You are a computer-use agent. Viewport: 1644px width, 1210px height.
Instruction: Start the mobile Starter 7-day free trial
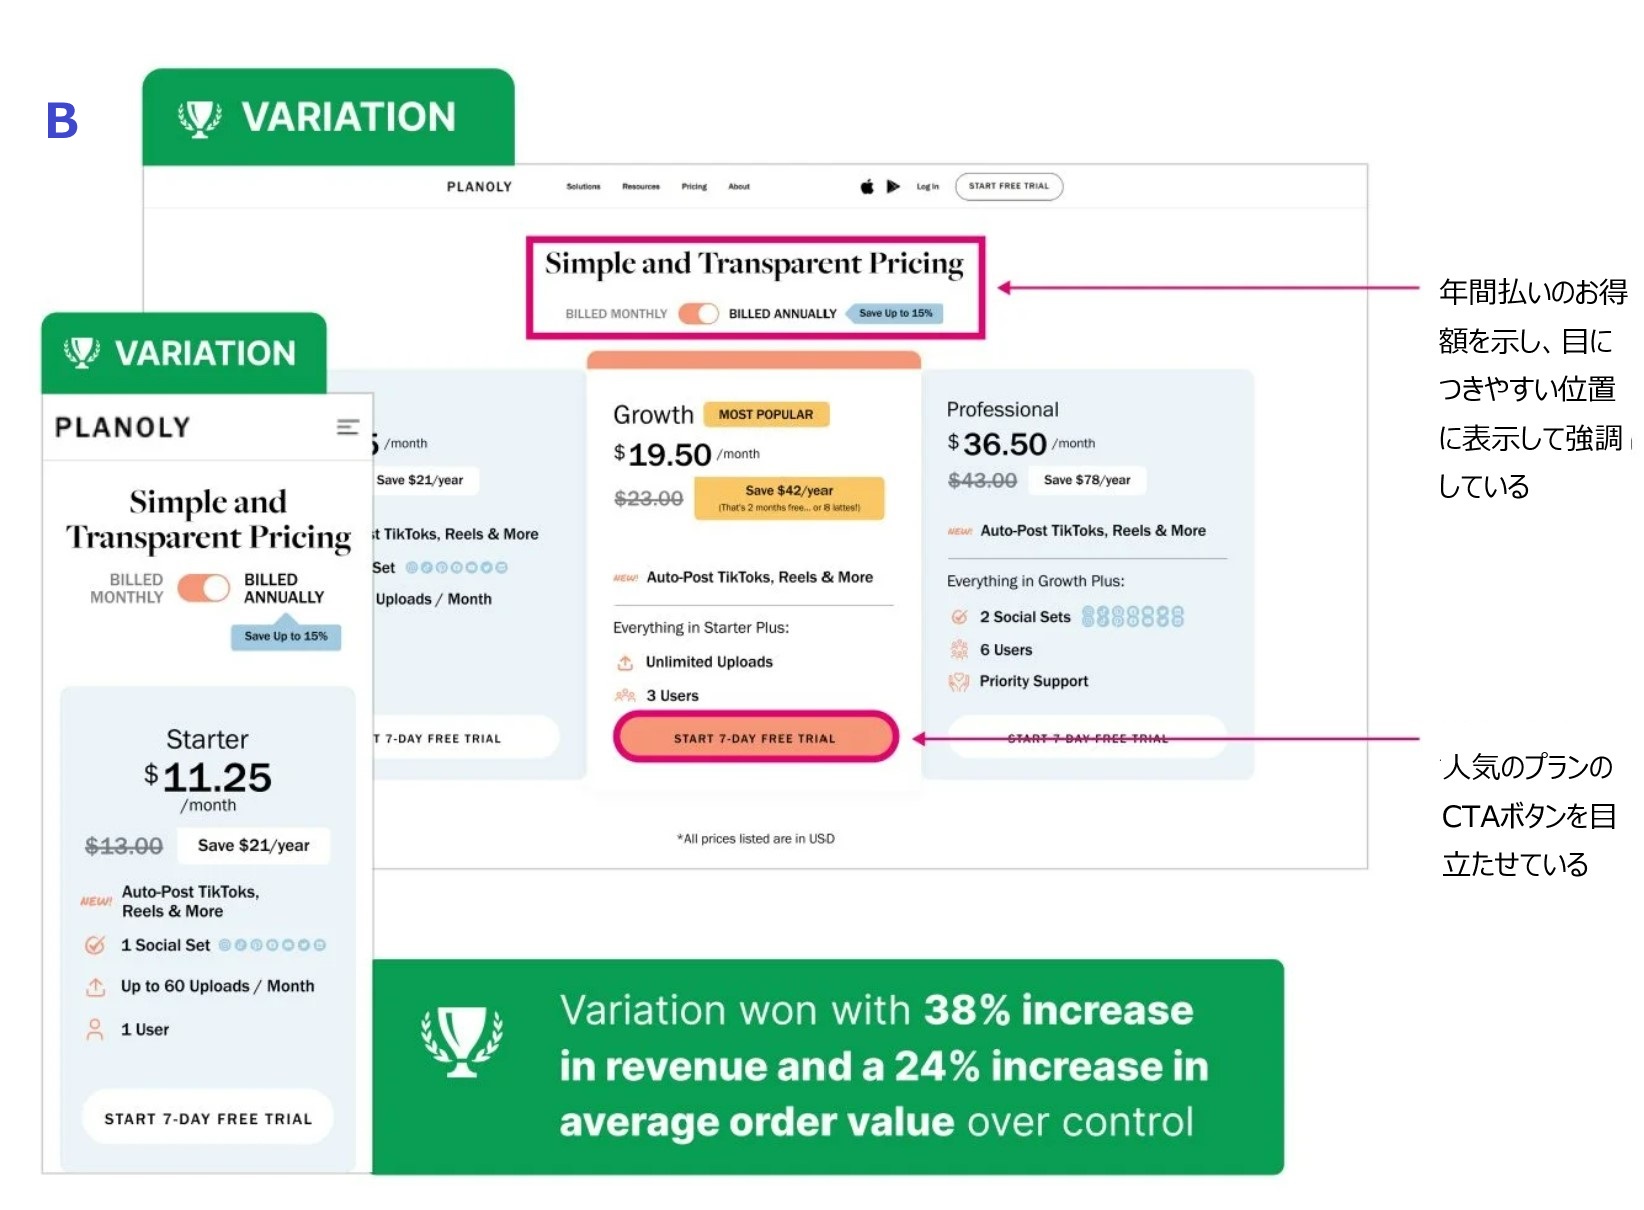pos(208,1118)
